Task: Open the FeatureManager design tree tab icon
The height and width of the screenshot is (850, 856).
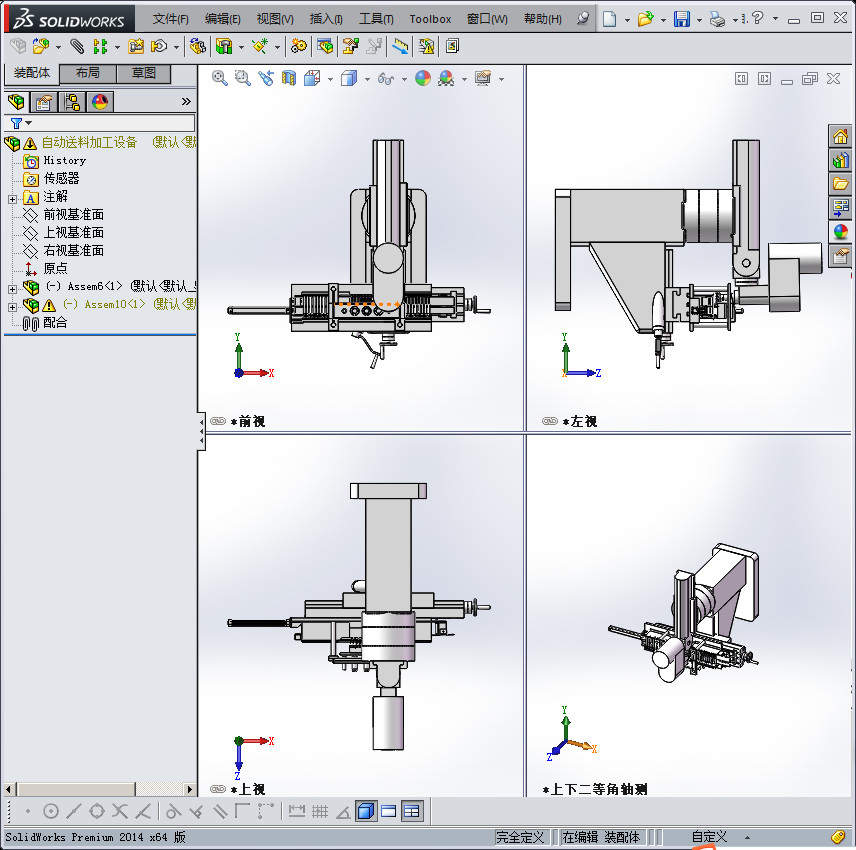Action: click(16, 101)
